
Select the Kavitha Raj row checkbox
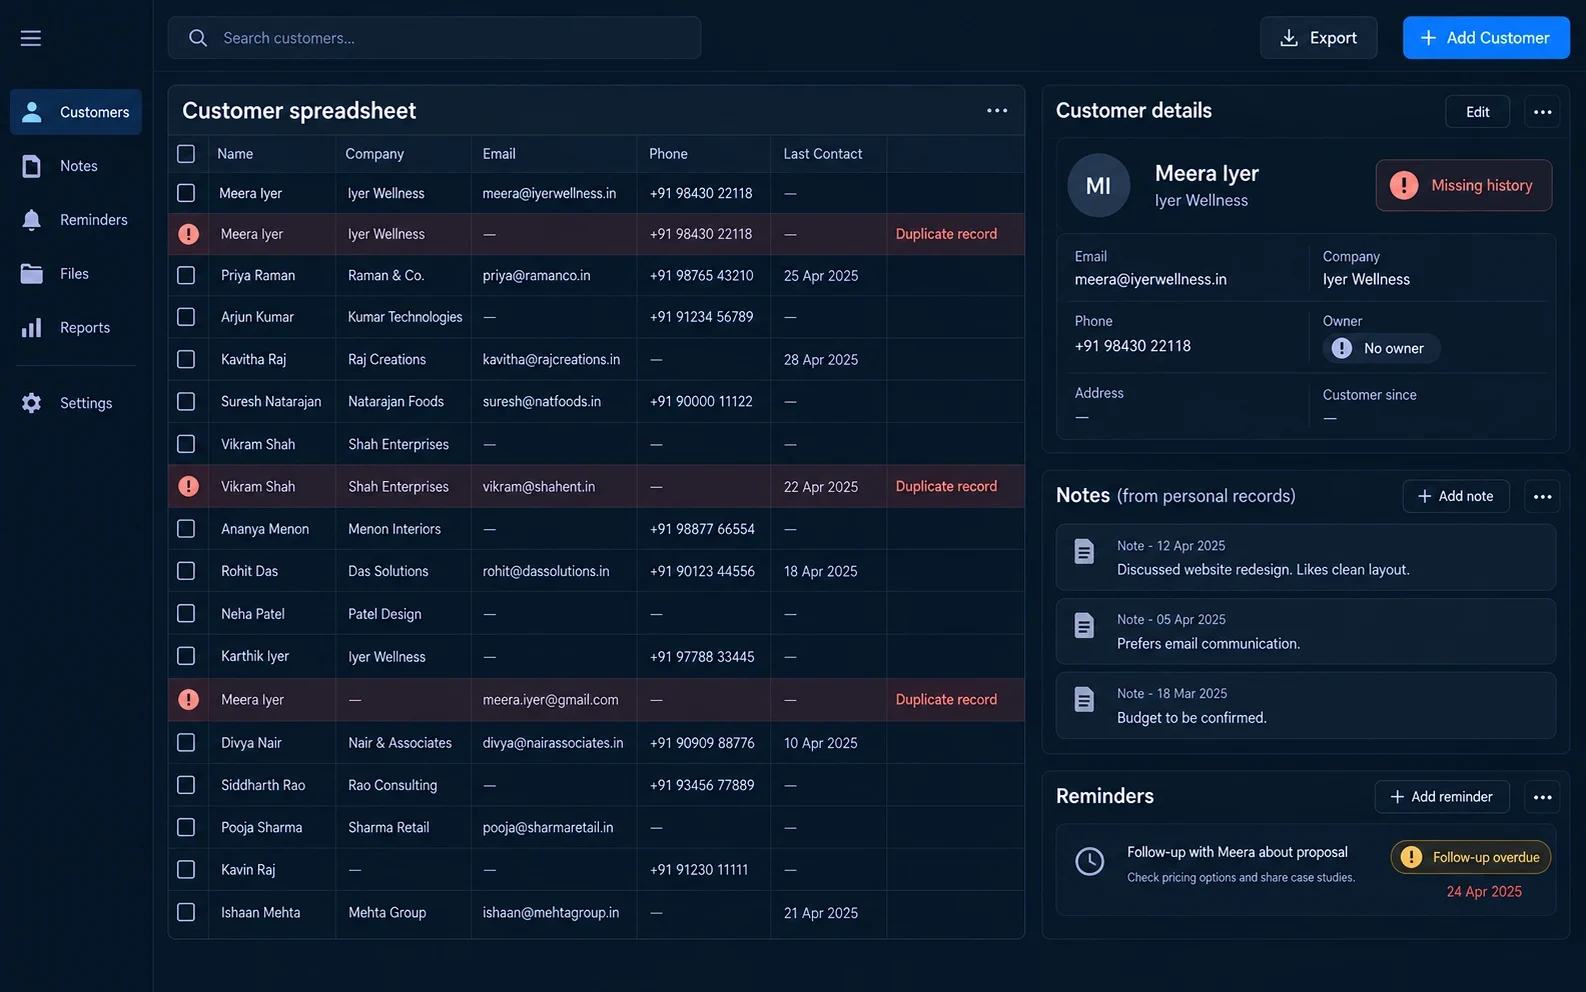186,359
